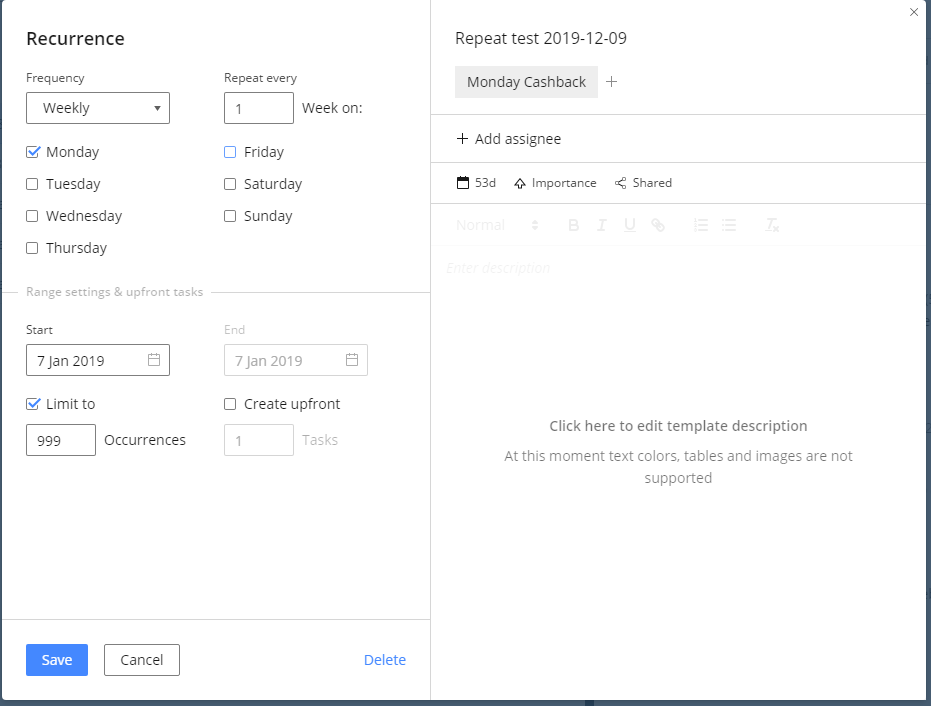Tick the Create upfront checkbox
The width and height of the screenshot is (931, 706).
[230, 404]
